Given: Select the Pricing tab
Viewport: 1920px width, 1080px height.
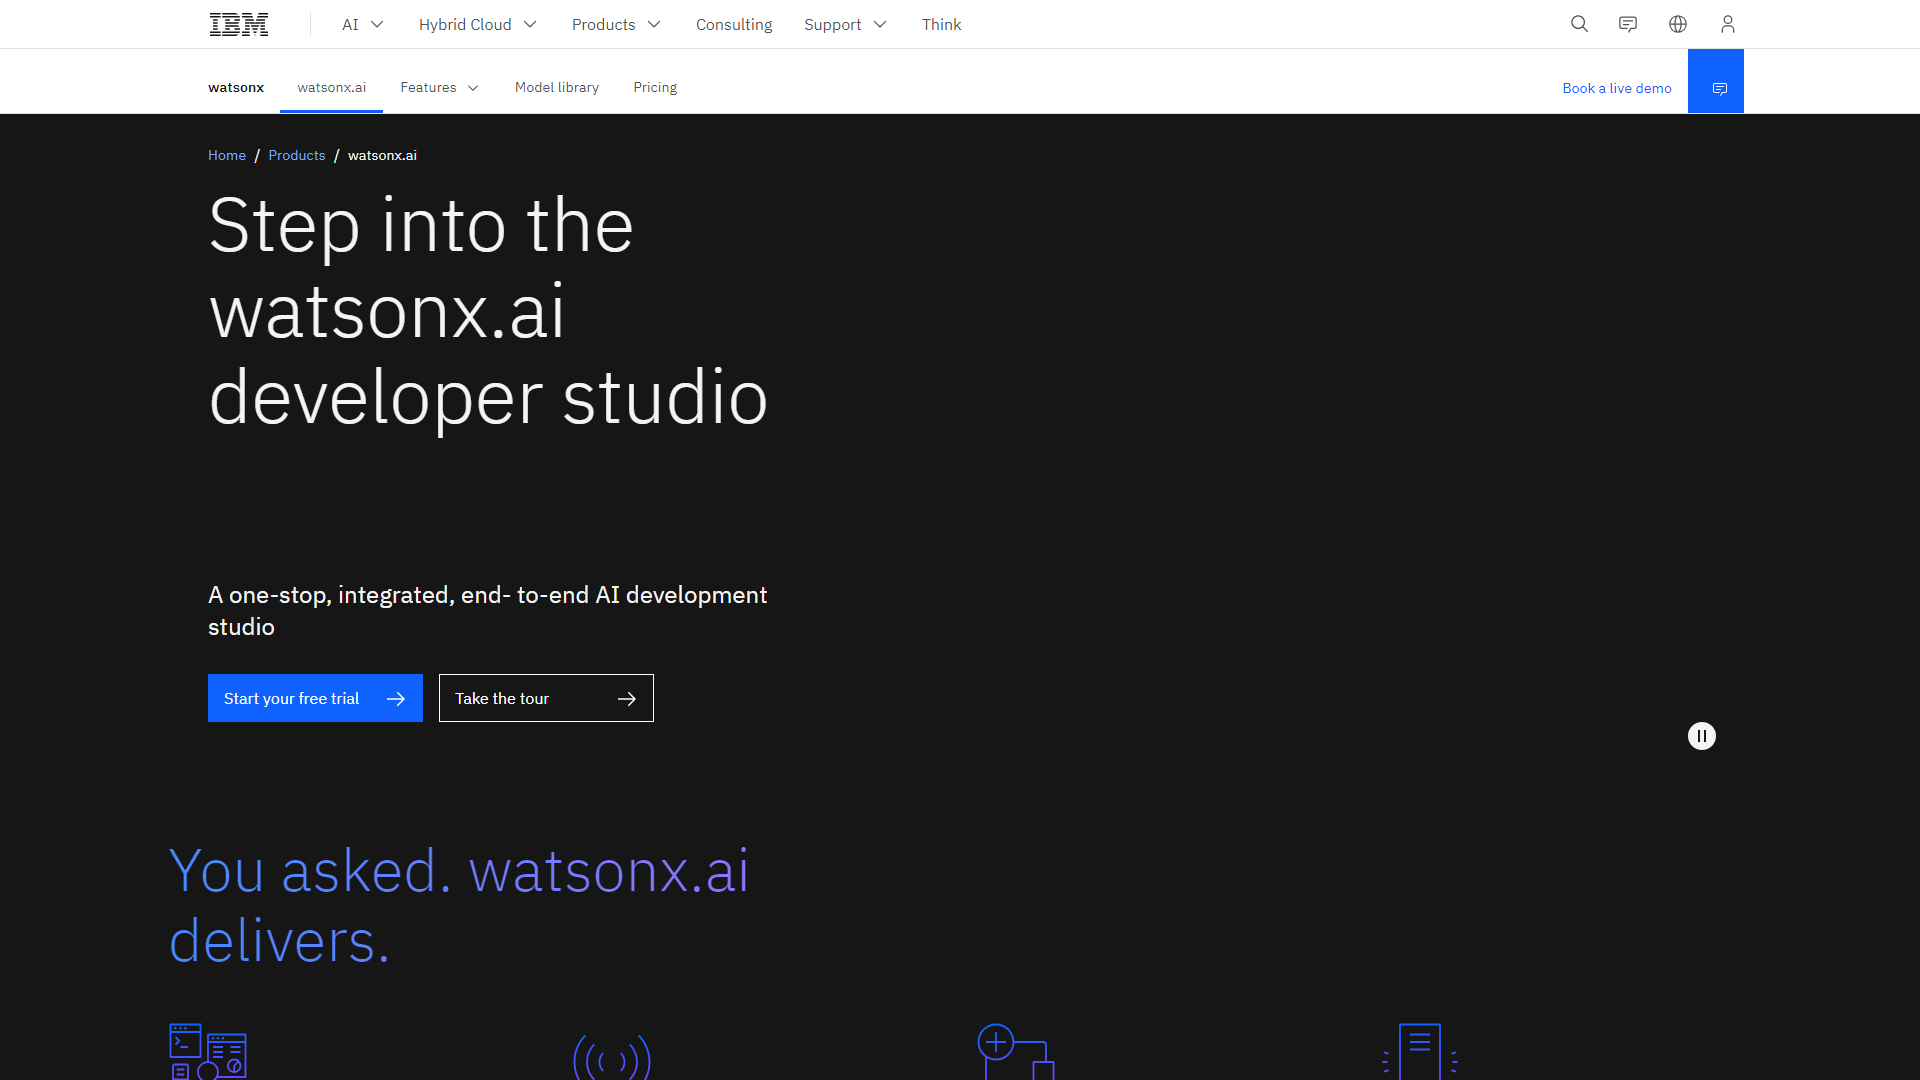Looking at the screenshot, I should click(x=655, y=87).
